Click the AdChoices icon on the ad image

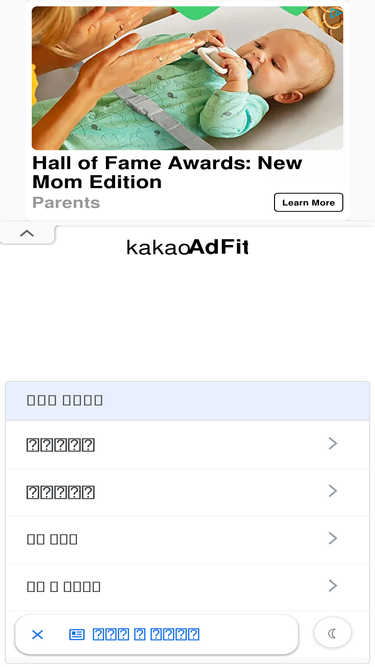click(x=336, y=13)
